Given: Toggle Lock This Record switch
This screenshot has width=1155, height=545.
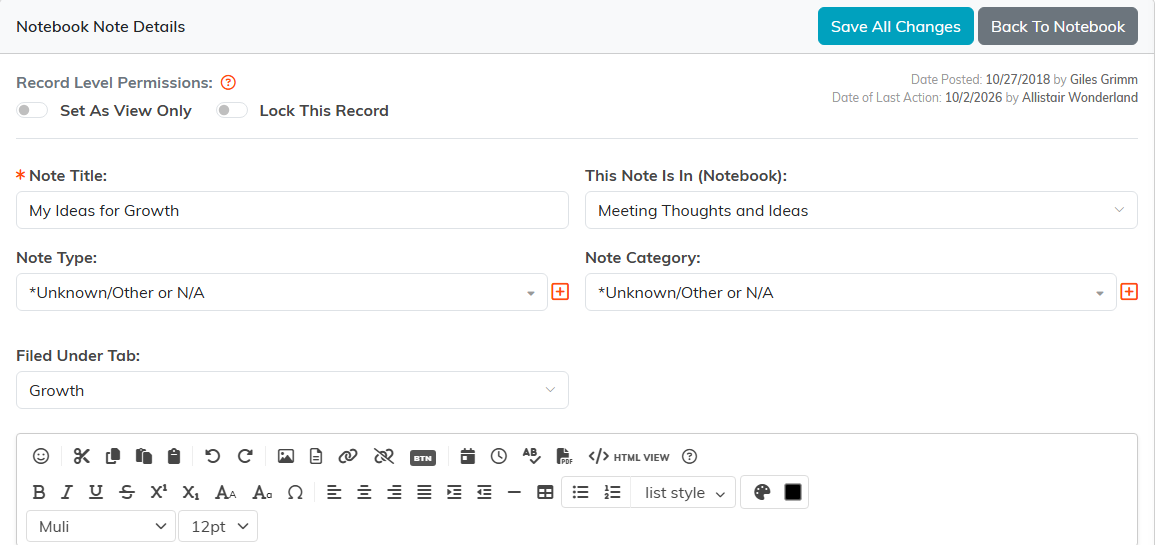Looking at the screenshot, I should (x=231, y=110).
